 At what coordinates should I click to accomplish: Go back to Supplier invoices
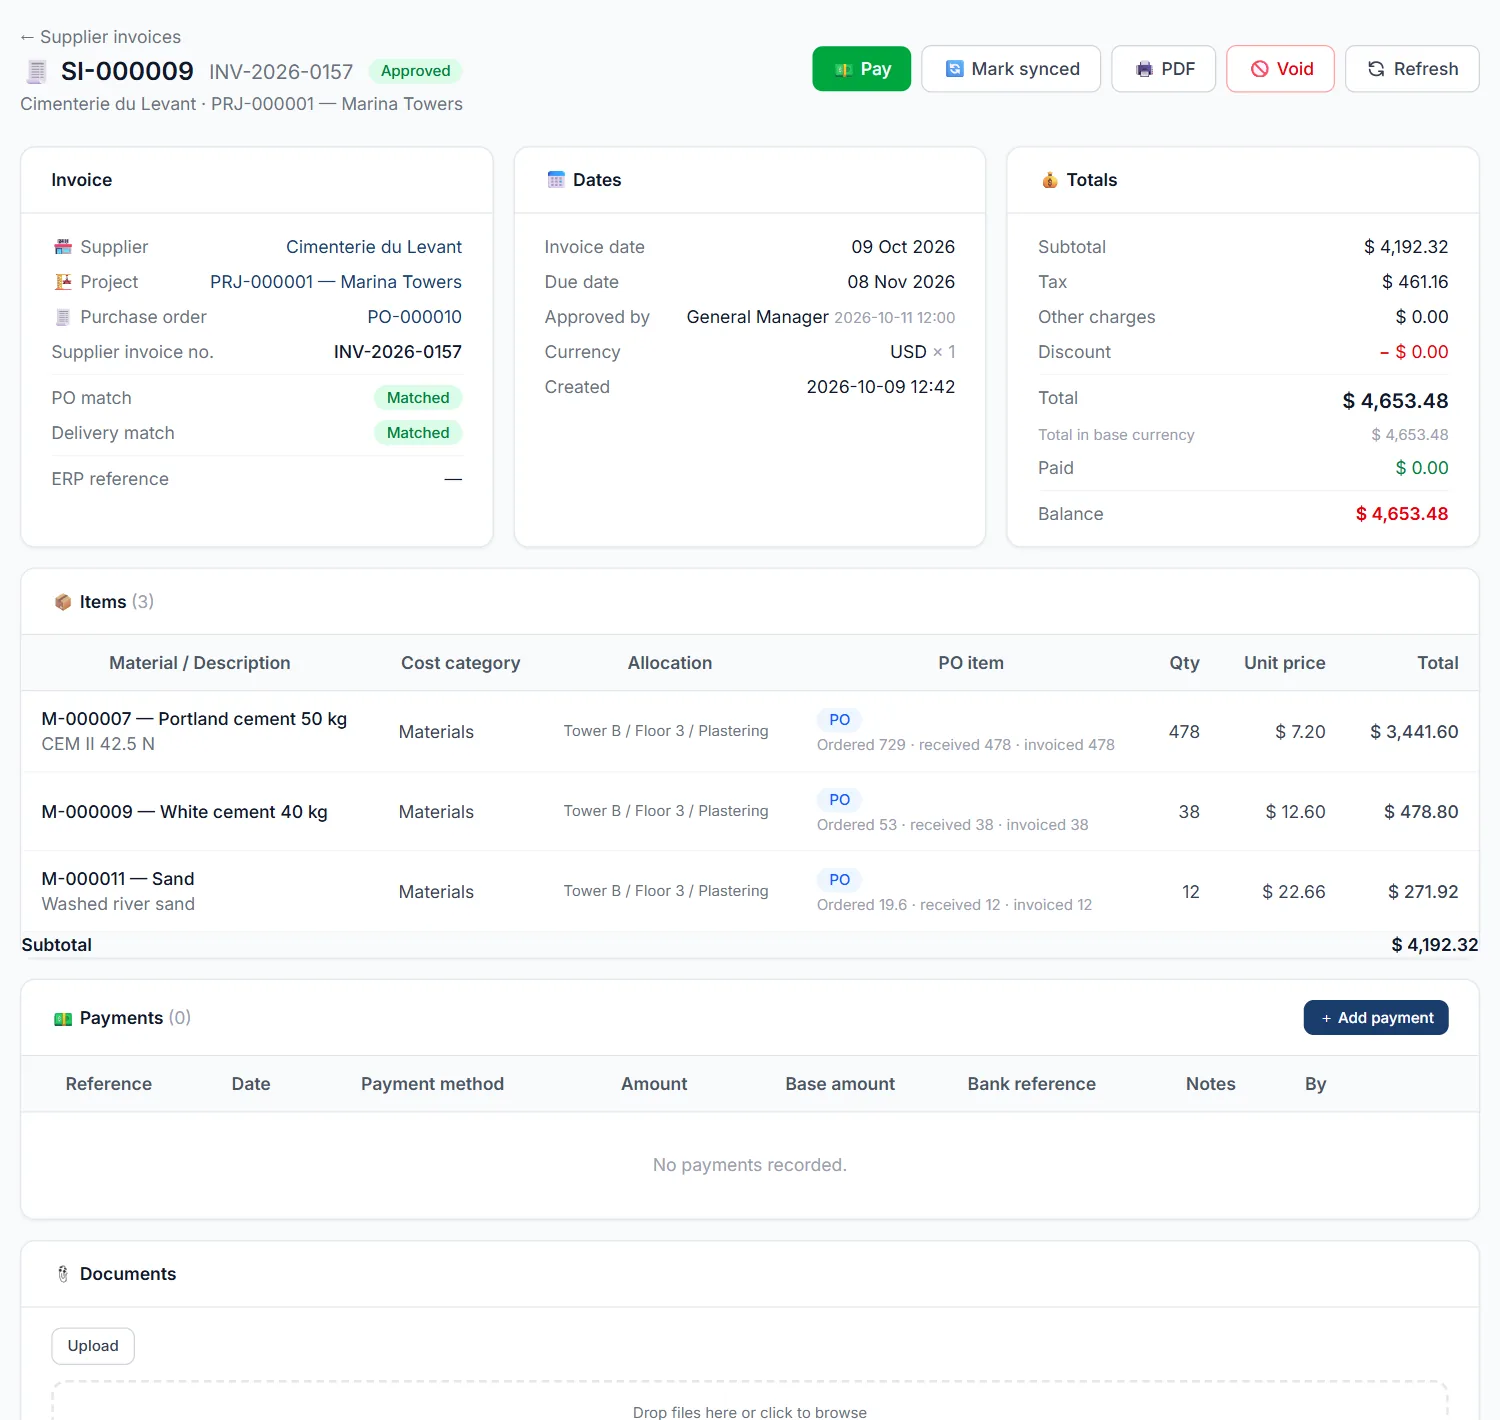[100, 37]
